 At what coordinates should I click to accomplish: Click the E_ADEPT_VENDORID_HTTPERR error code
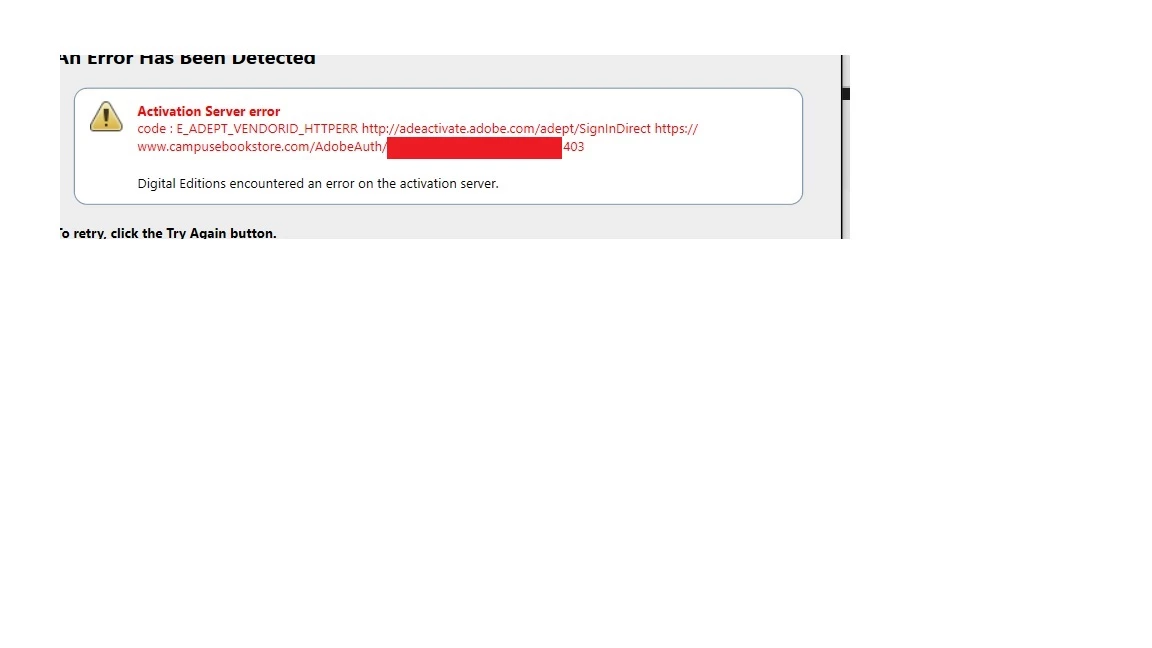[267, 129]
